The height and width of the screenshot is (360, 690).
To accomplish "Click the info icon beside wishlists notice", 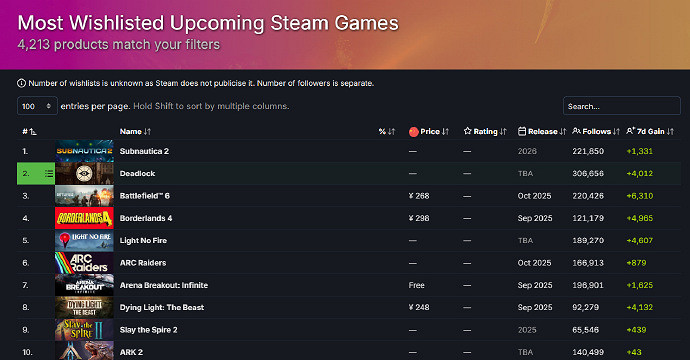I will 21,83.
